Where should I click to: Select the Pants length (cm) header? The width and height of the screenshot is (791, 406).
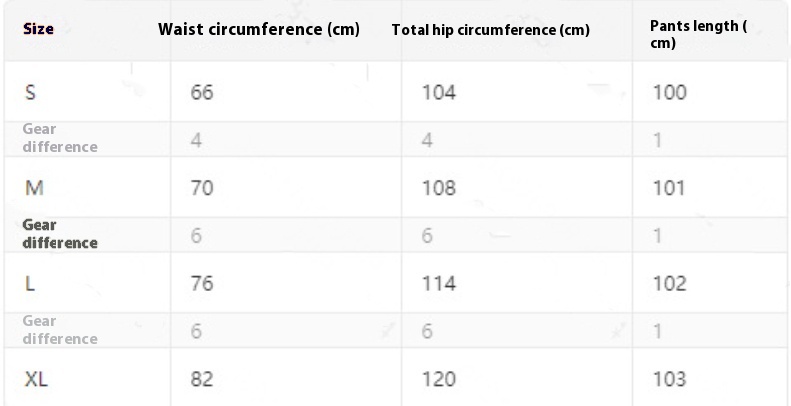point(698,34)
